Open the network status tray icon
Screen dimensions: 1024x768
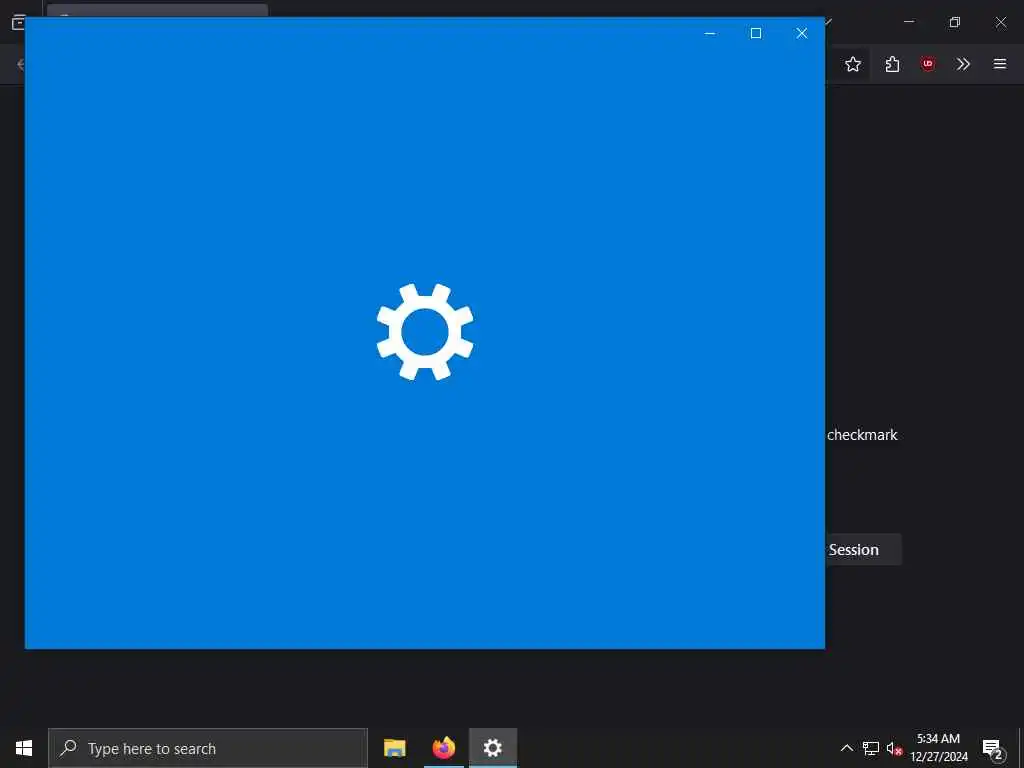point(871,748)
